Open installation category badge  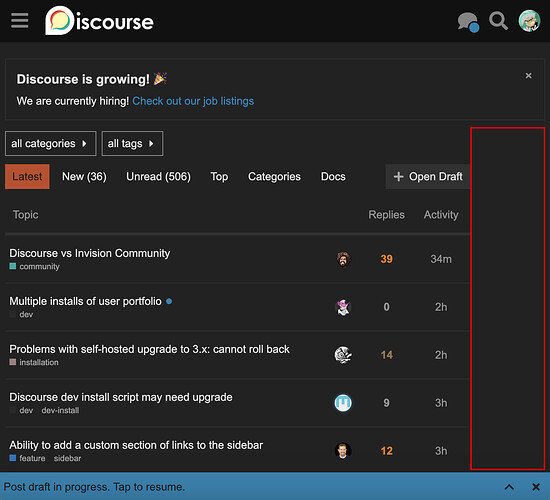click(x=34, y=362)
